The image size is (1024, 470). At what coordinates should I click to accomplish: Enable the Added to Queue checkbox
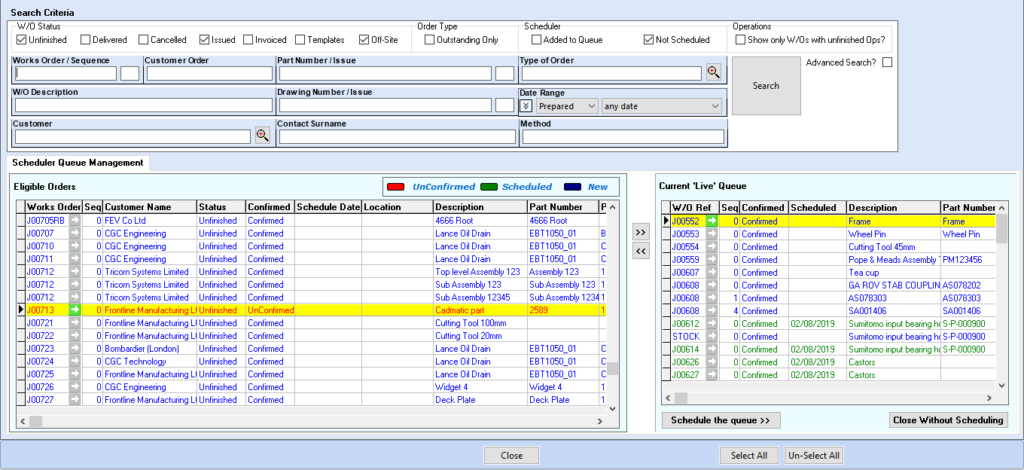(x=535, y=40)
